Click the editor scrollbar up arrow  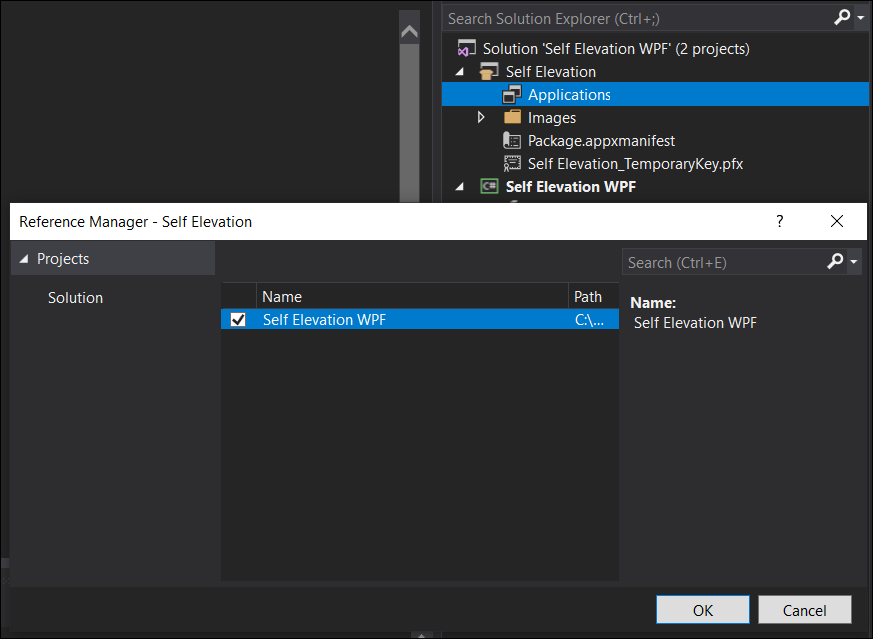coord(409,31)
